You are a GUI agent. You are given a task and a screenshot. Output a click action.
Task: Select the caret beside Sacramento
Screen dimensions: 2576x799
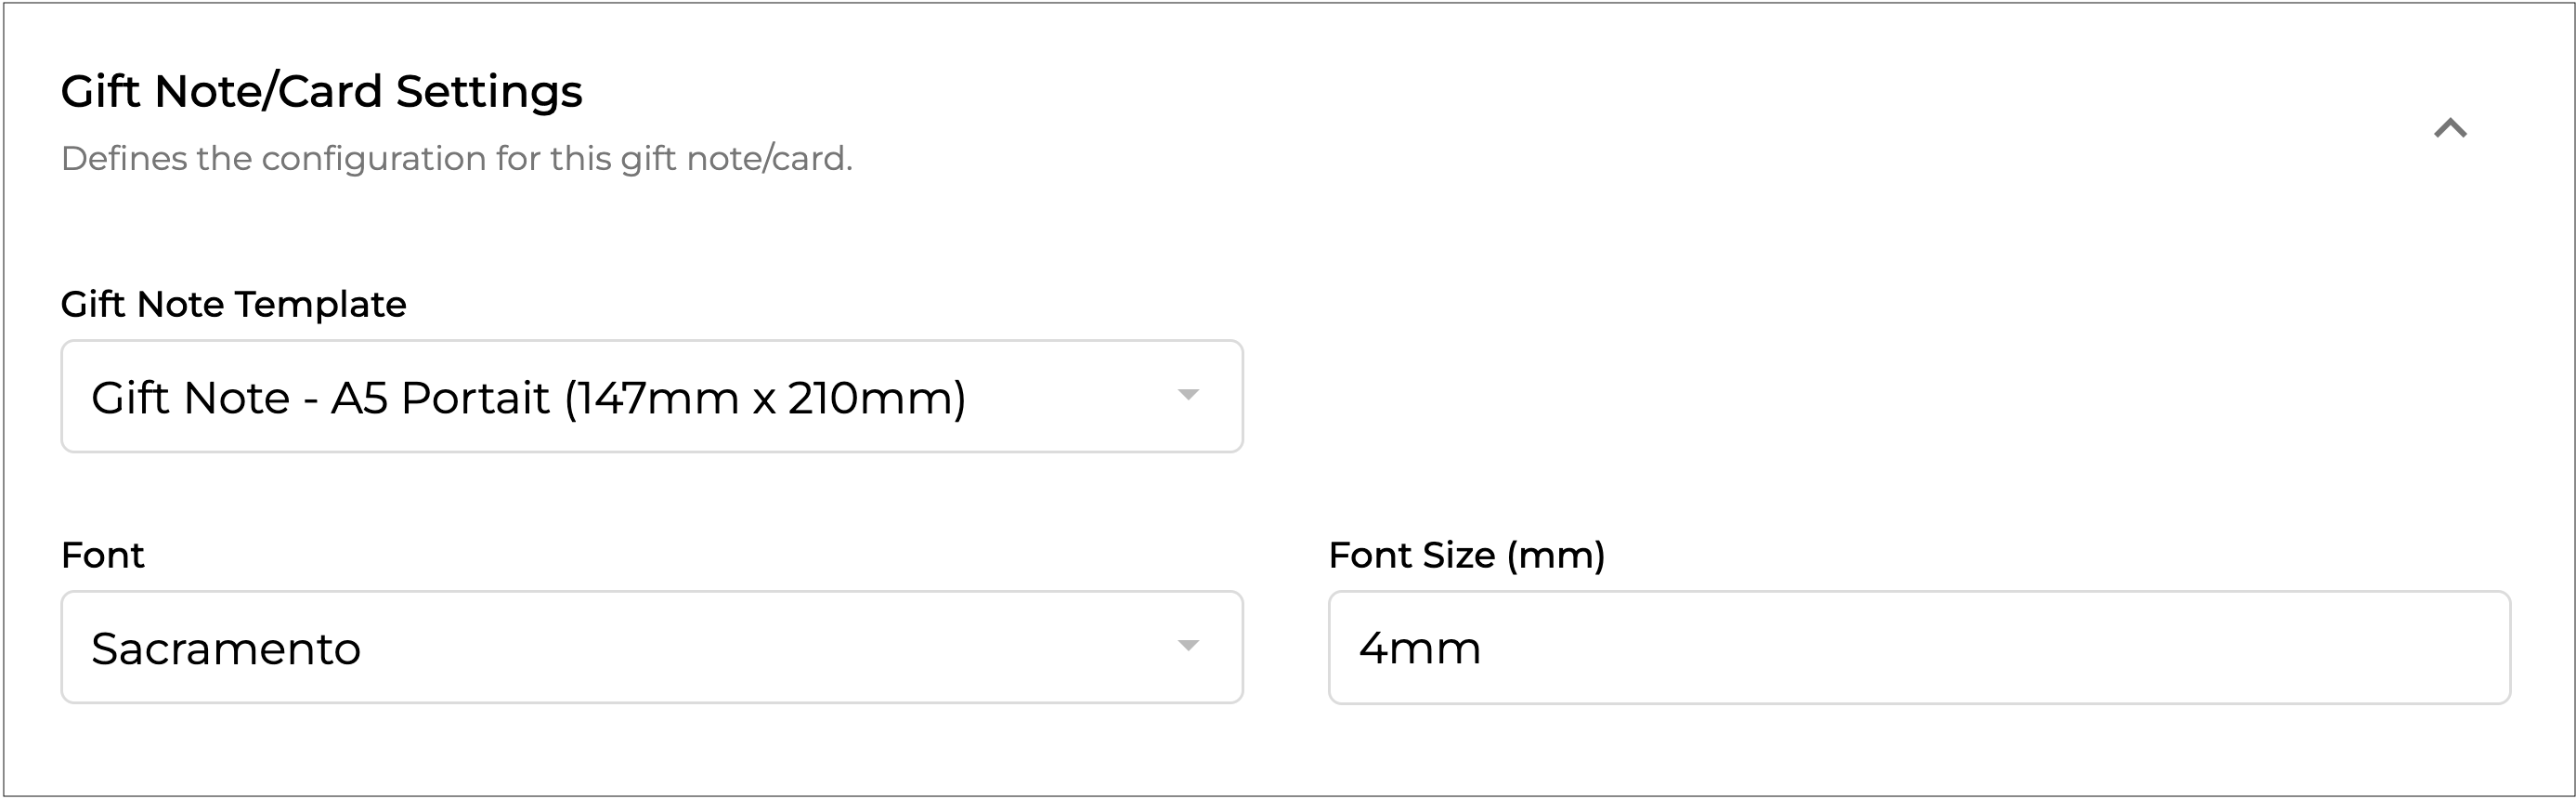pos(1188,646)
